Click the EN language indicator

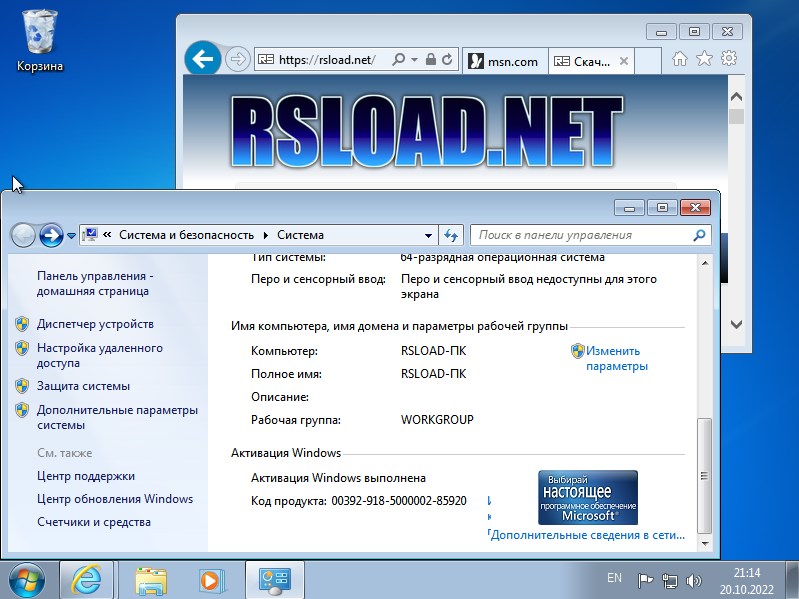(x=614, y=578)
